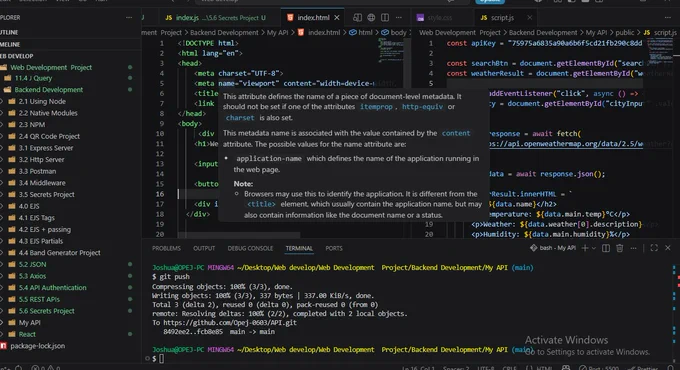The width and height of the screenshot is (680, 370).
Task: Select the TERMINAL panel tab
Action: 299,248
